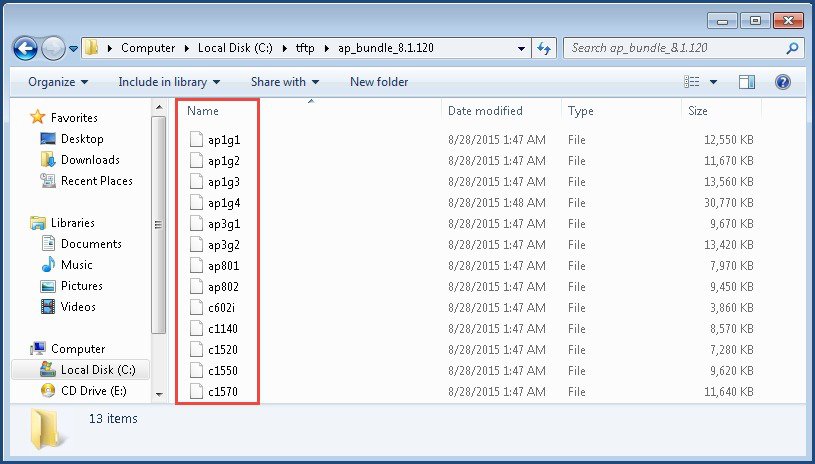
Task: Select tftp in the address breadcrumb
Action: point(305,48)
